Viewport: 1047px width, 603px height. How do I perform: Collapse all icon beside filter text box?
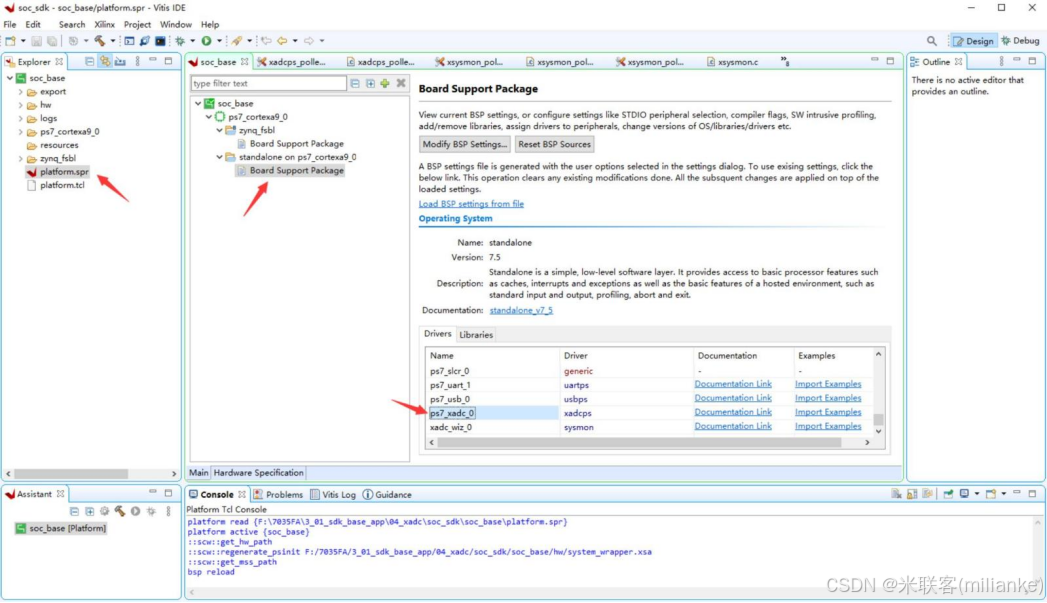point(355,83)
